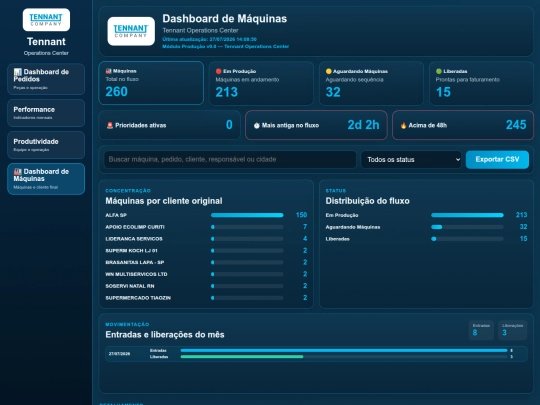Click the Máquinas por cliente original heading
This screenshot has height=405, width=540.
(164, 201)
